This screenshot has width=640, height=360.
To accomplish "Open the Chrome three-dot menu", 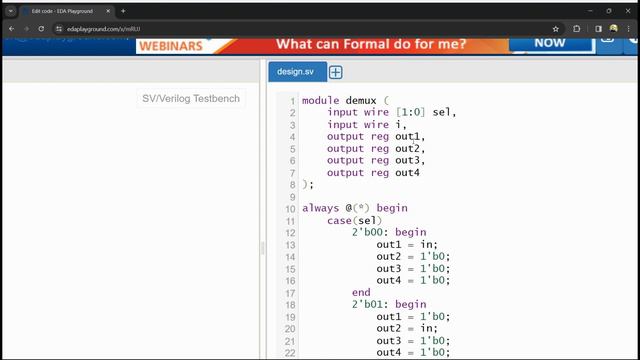I will pyautogui.click(x=629, y=29).
